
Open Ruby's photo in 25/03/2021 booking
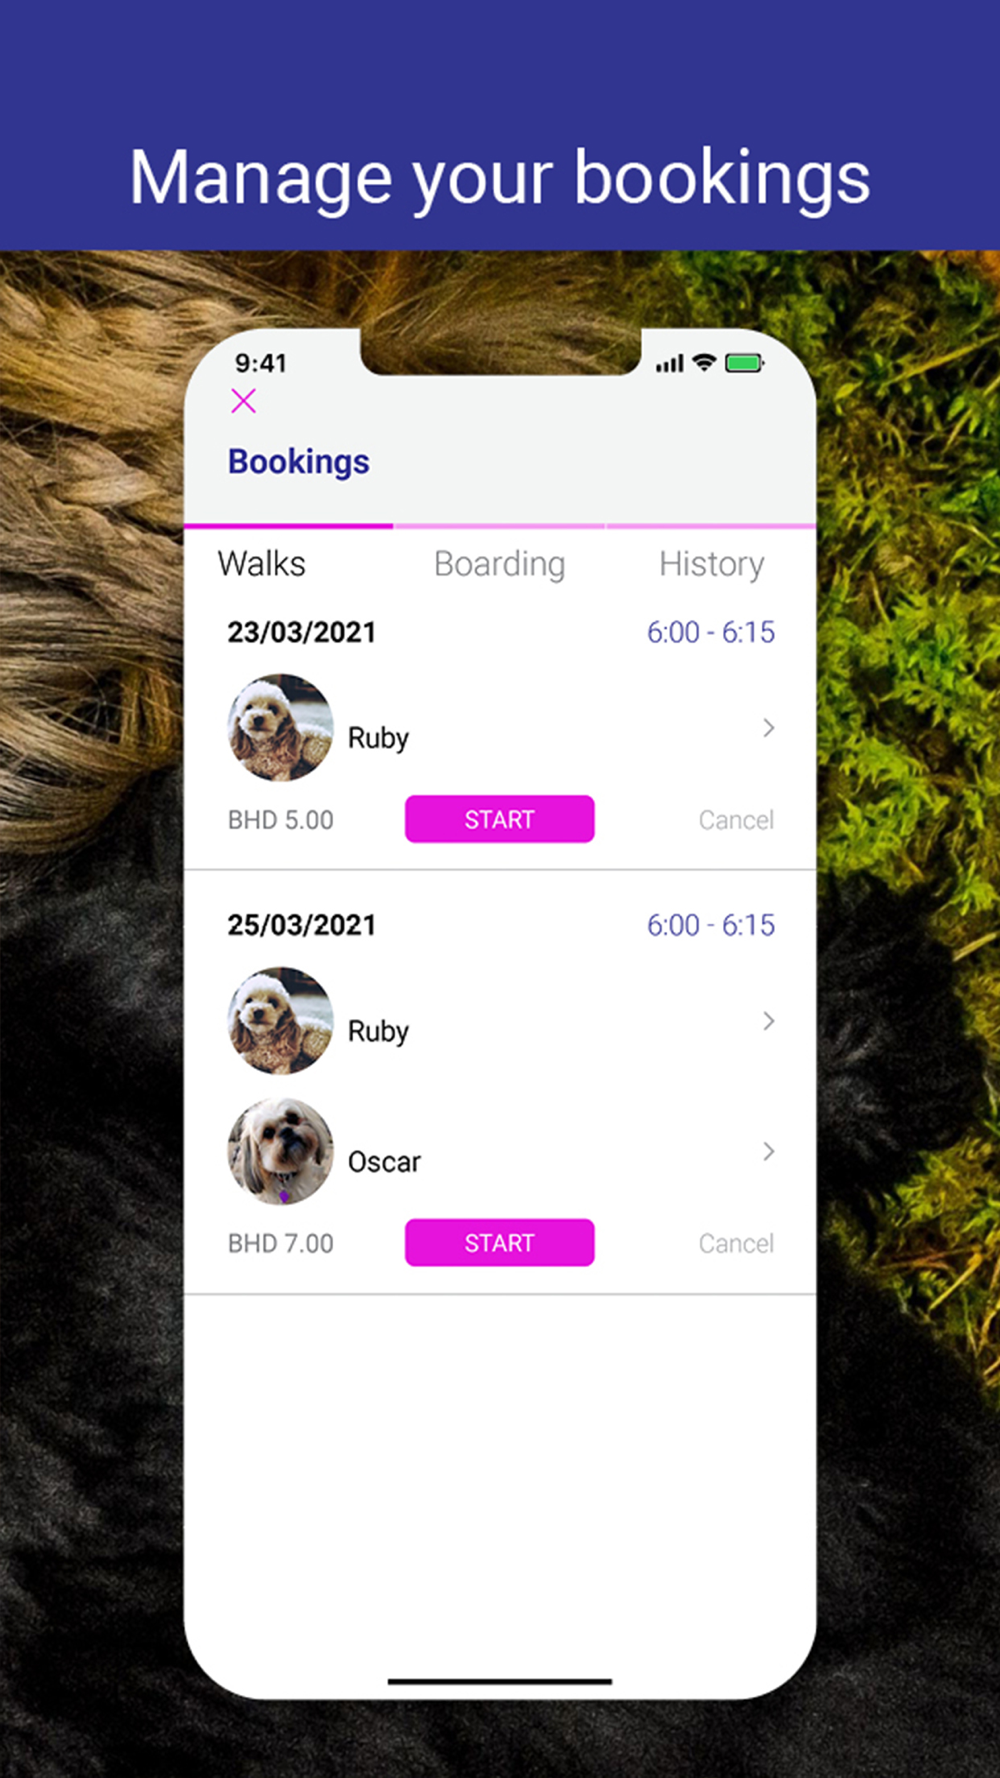[x=281, y=1021]
